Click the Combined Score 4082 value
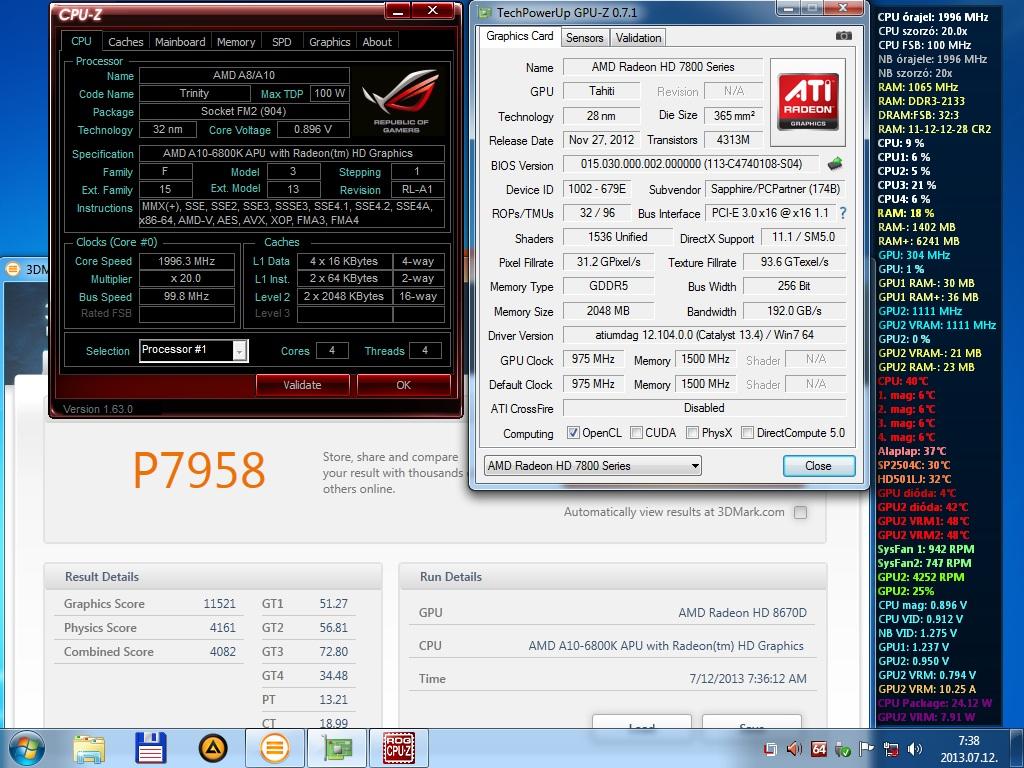Image resolution: width=1024 pixels, height=768 pixels. point(222,652)
